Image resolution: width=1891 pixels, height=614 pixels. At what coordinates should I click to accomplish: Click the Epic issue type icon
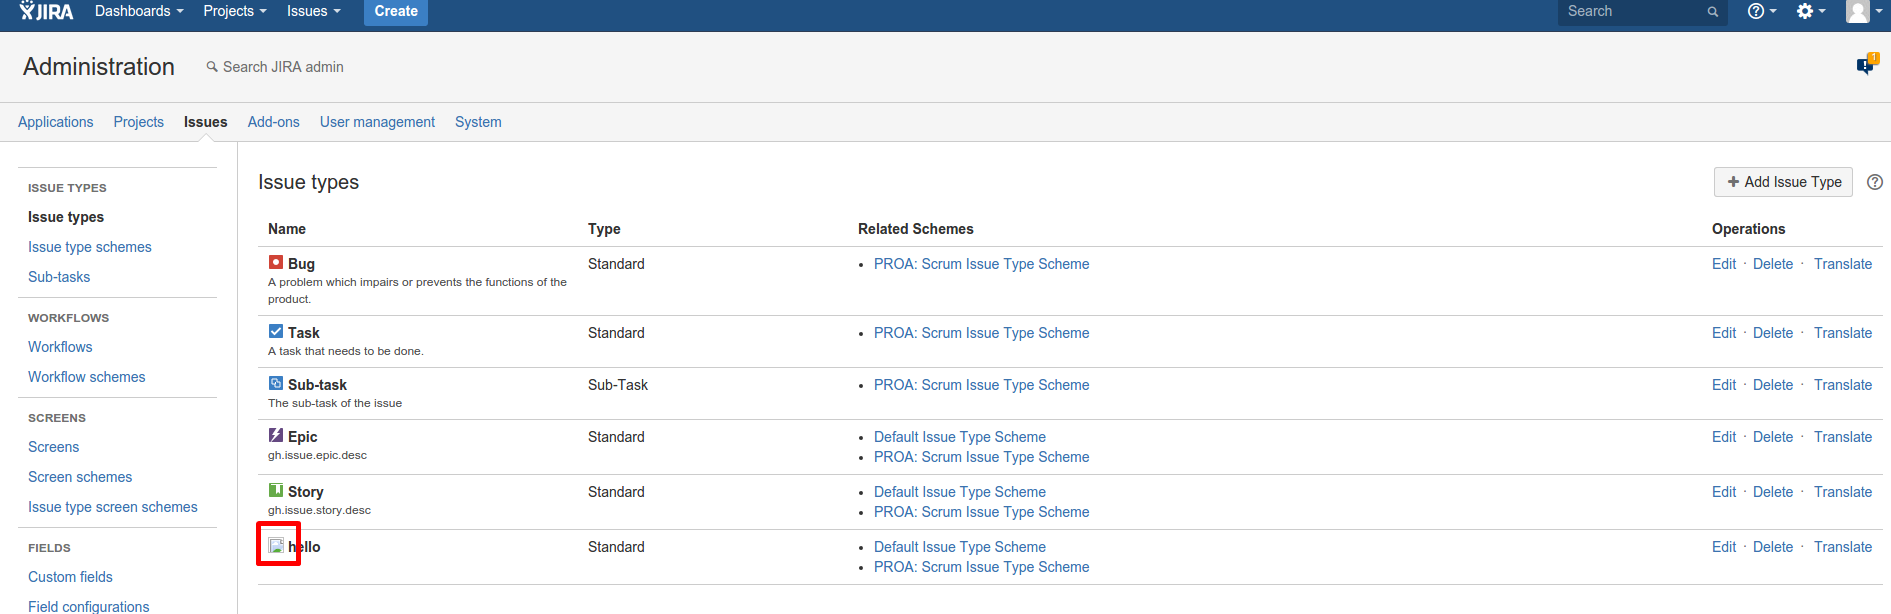point(276,435)
